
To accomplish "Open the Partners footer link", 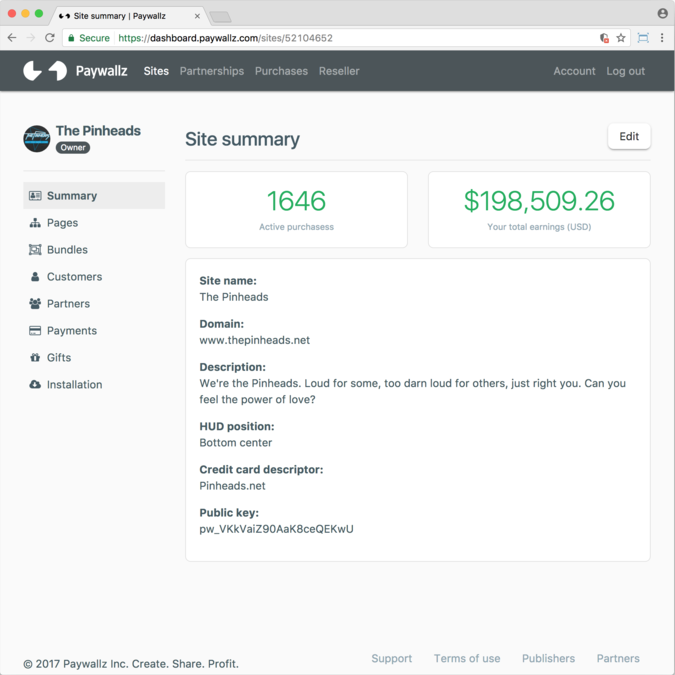I will [618, 659].
